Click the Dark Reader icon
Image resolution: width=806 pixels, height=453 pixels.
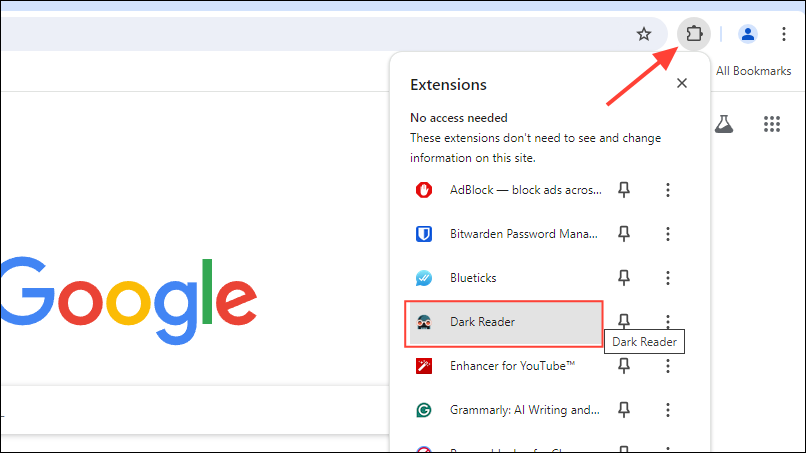click(x=424, y=322)
